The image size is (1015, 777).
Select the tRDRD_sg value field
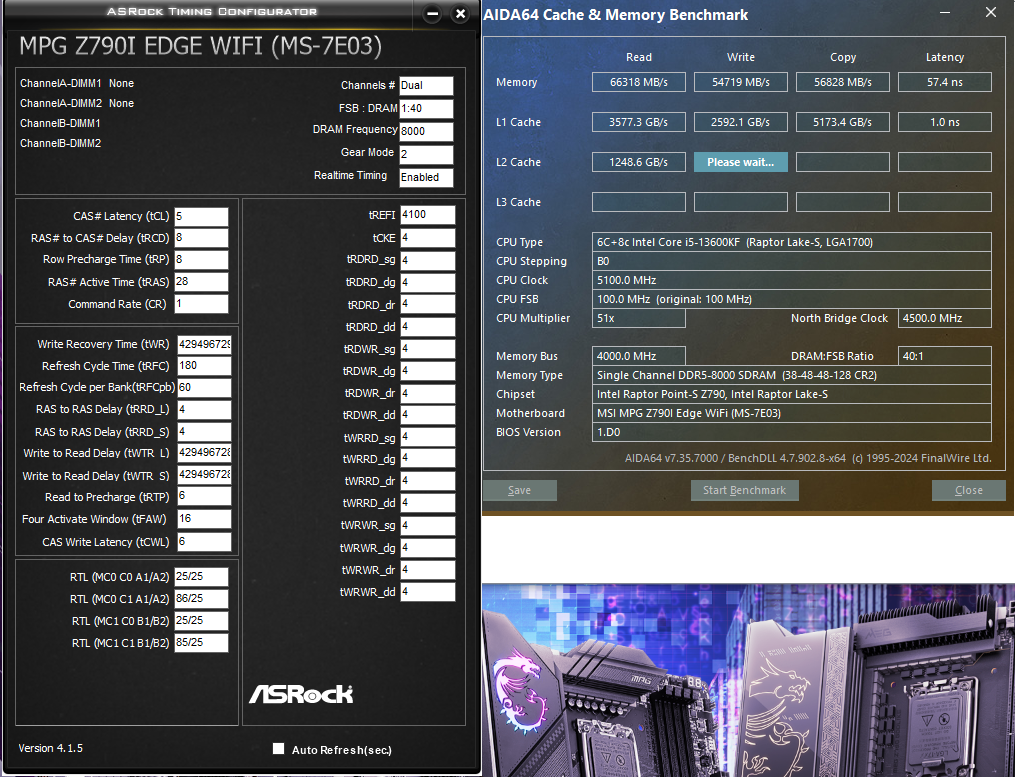coord(427,260)
